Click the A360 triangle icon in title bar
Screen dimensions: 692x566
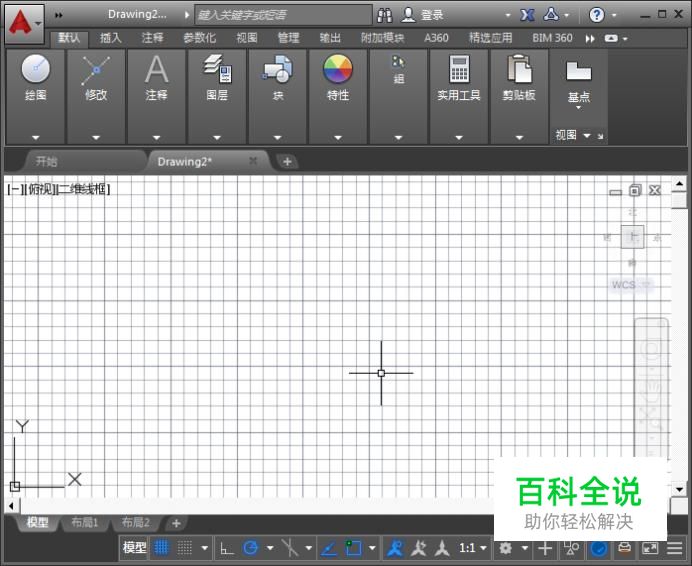click(551, 15)
